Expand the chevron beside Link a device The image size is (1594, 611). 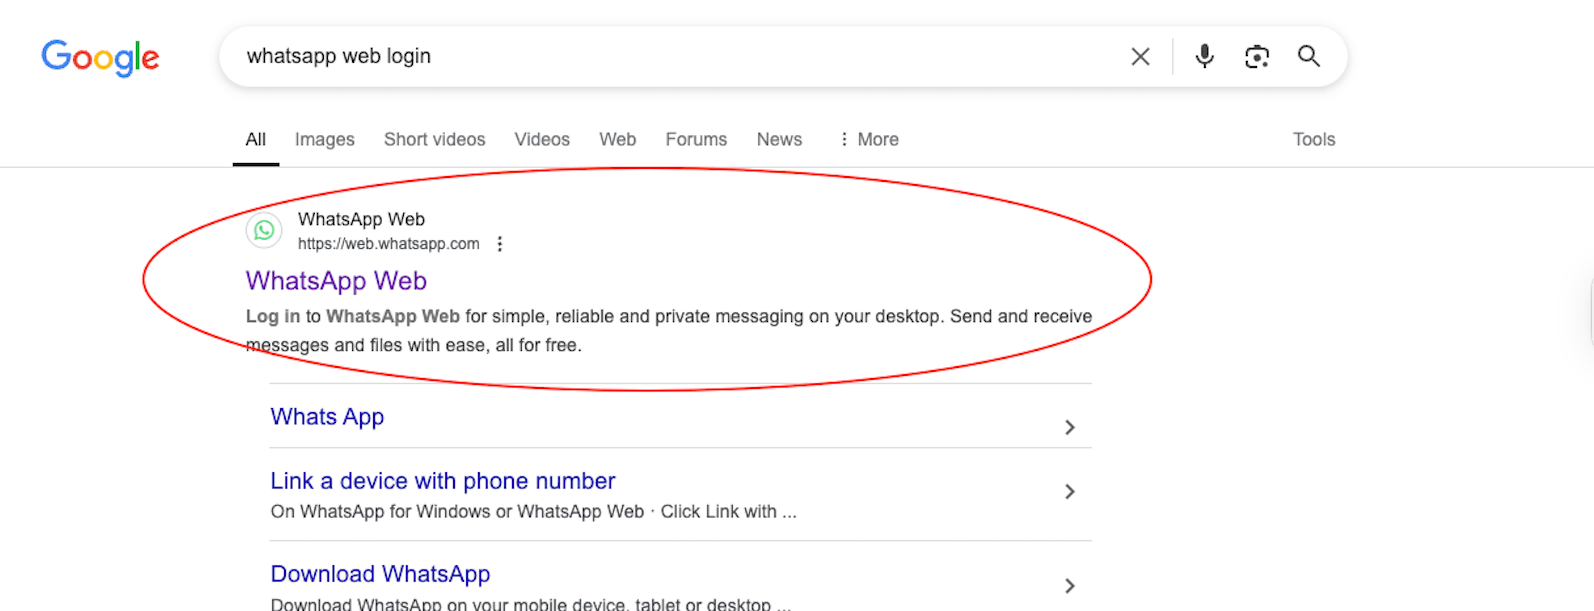click(1070, 492)
